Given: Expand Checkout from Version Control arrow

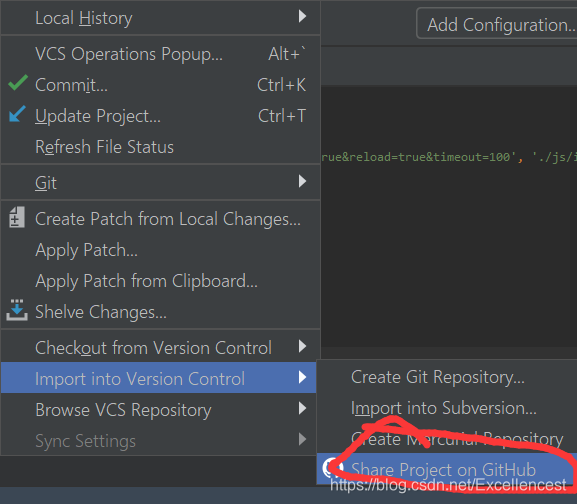Looking at the screenshot, I should click(302, 346).
